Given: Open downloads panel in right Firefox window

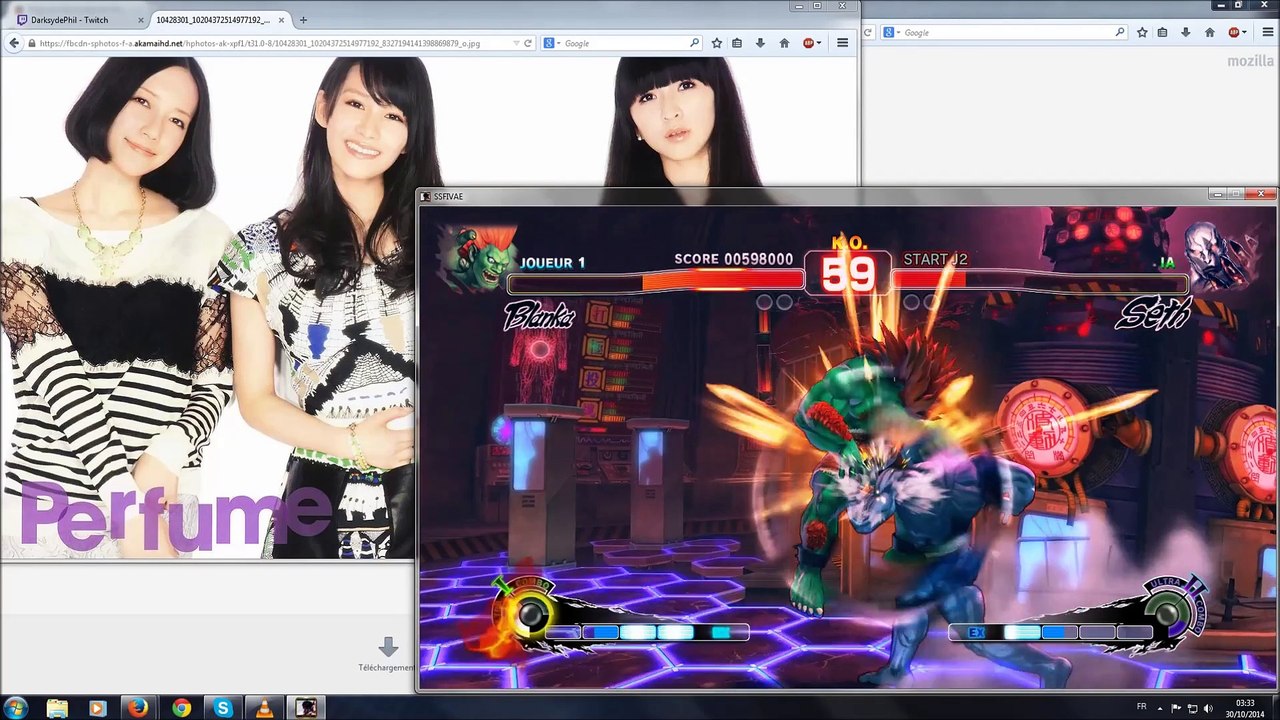Looking at the screenshot, I should pos(1186,32).
